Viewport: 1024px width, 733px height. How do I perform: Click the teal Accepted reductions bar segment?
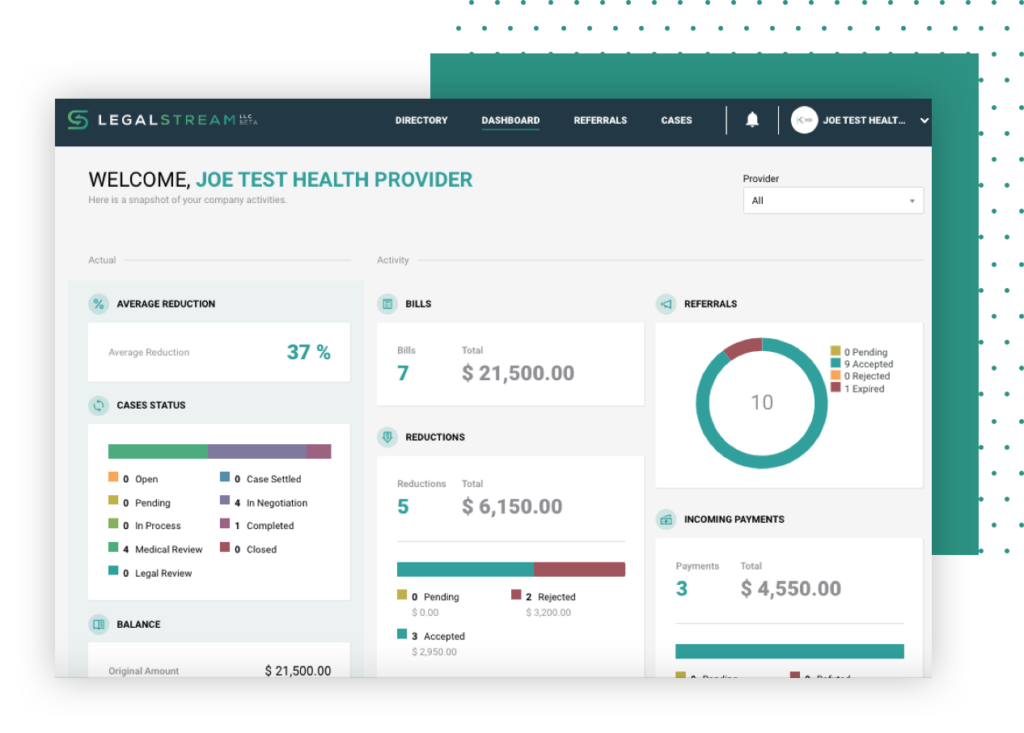[466, 569]
